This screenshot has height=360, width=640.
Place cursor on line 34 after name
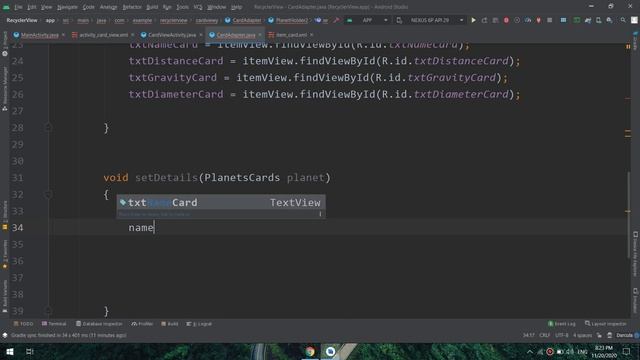click(154, 228)
